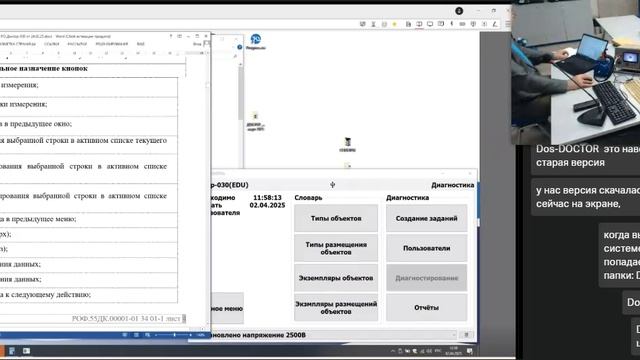The width and height of the screenshot is (640, 360).
Task: Open the Отчёты button
Action: point(427,308)
